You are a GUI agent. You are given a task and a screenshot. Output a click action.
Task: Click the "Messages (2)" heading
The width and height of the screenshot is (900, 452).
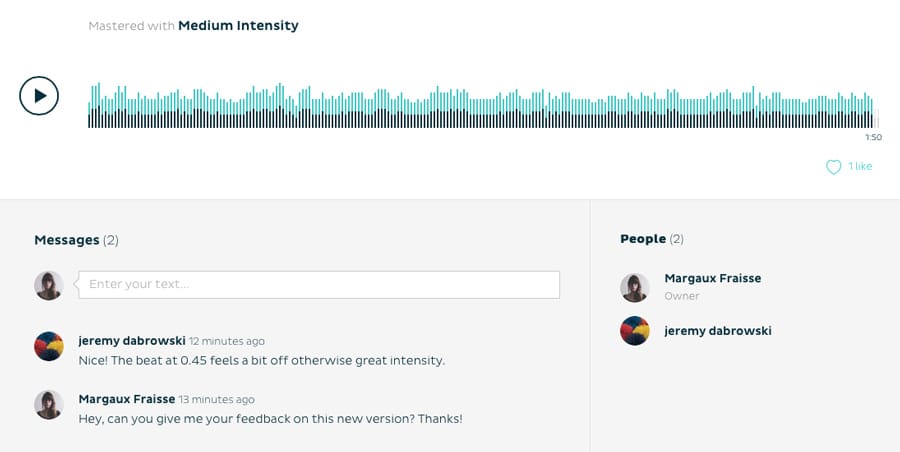coord(76,240)
